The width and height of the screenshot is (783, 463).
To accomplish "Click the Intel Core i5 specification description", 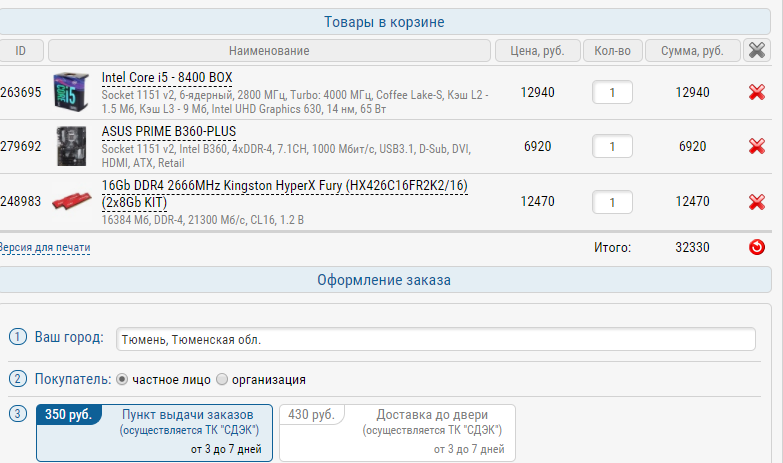I will (295, 102).
